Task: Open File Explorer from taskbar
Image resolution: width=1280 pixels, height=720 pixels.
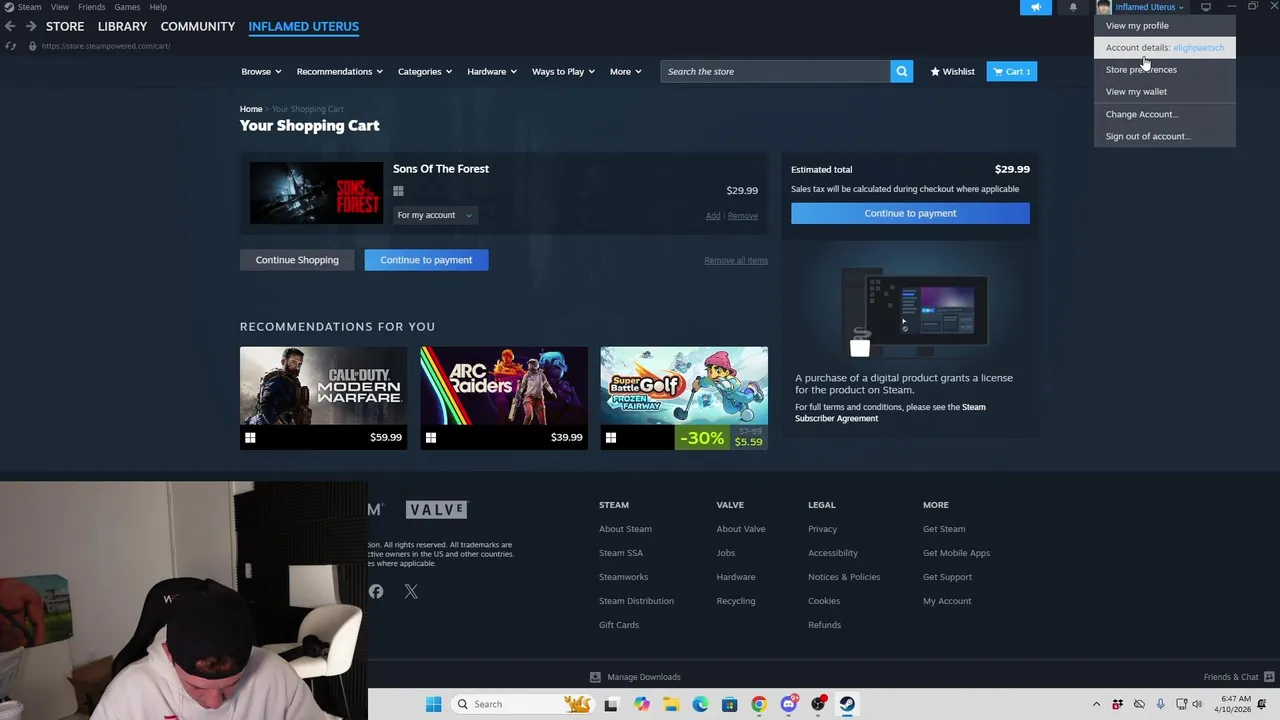Action: [671, 704]
